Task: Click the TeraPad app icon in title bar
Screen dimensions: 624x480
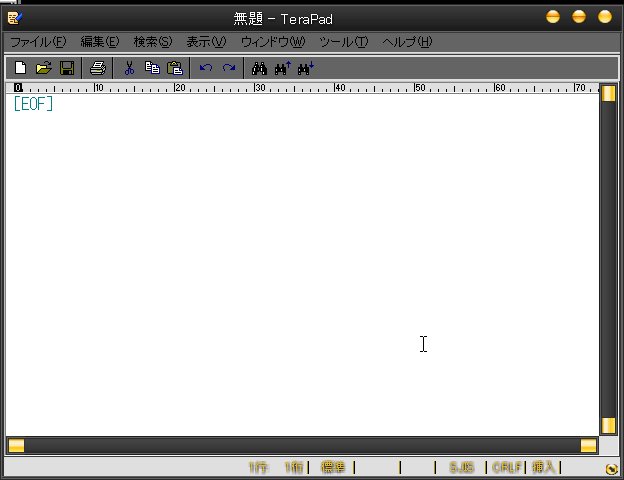Action: pyautogui.click(x=15, y=18)
